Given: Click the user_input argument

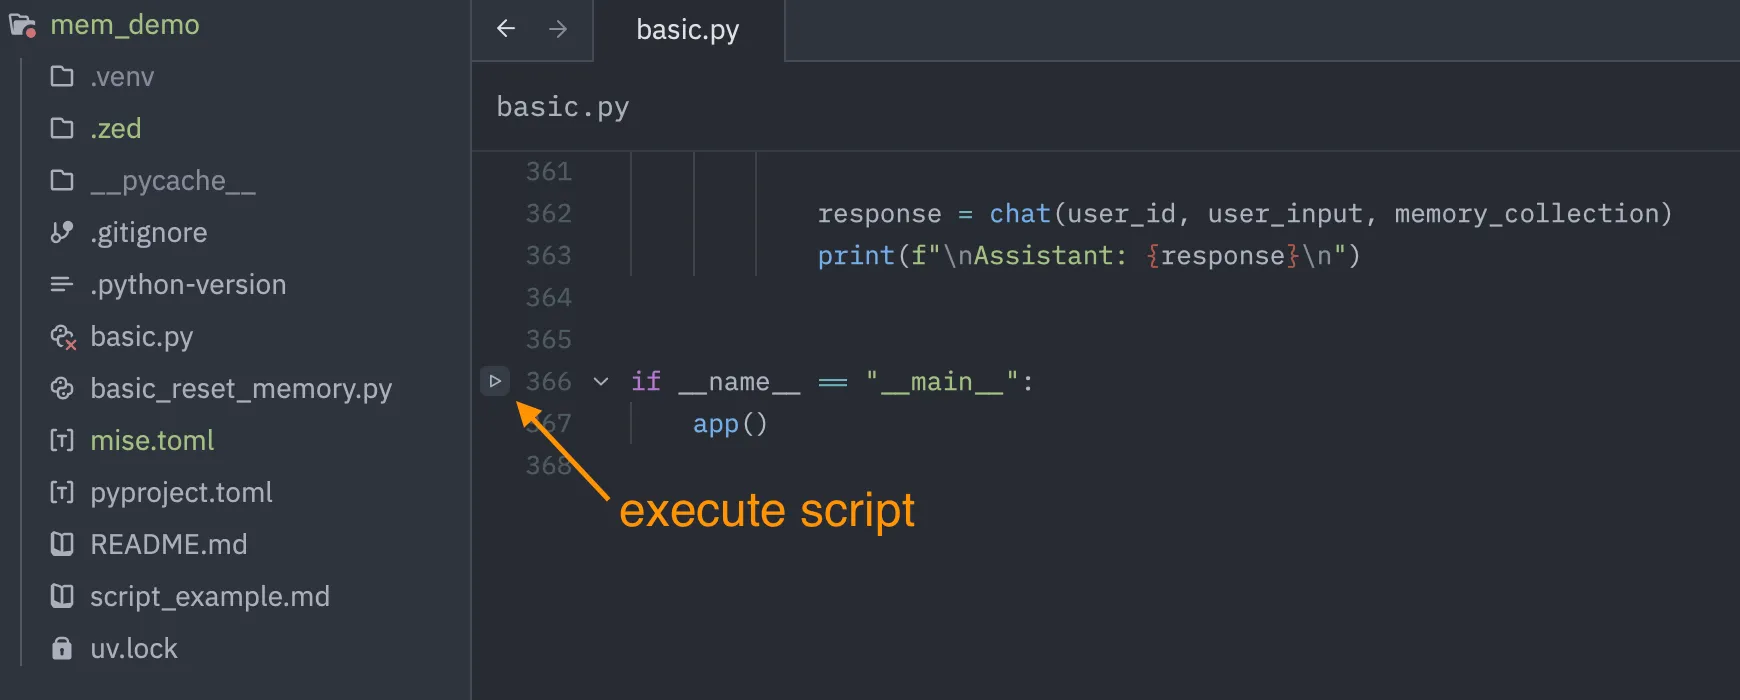Looking at the screenshot, I should tap(1285, 214).
